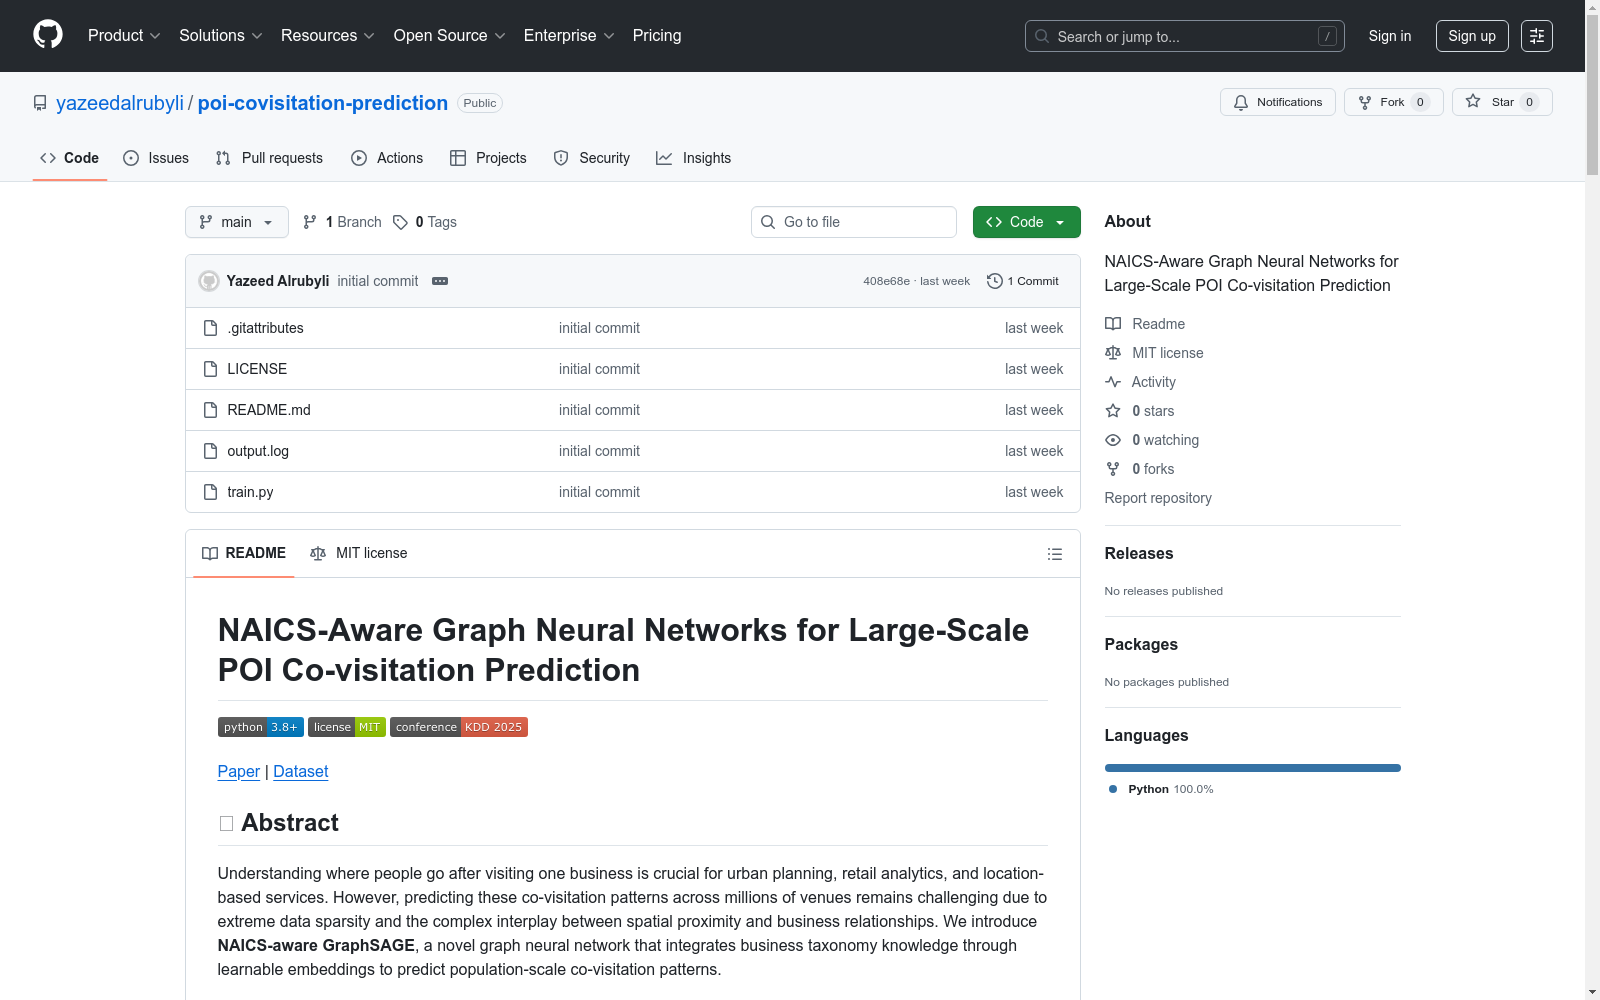This screenshot has width=1600, height=1000.
Task: Expand the Enterprise menu
Action: [569, 36]
